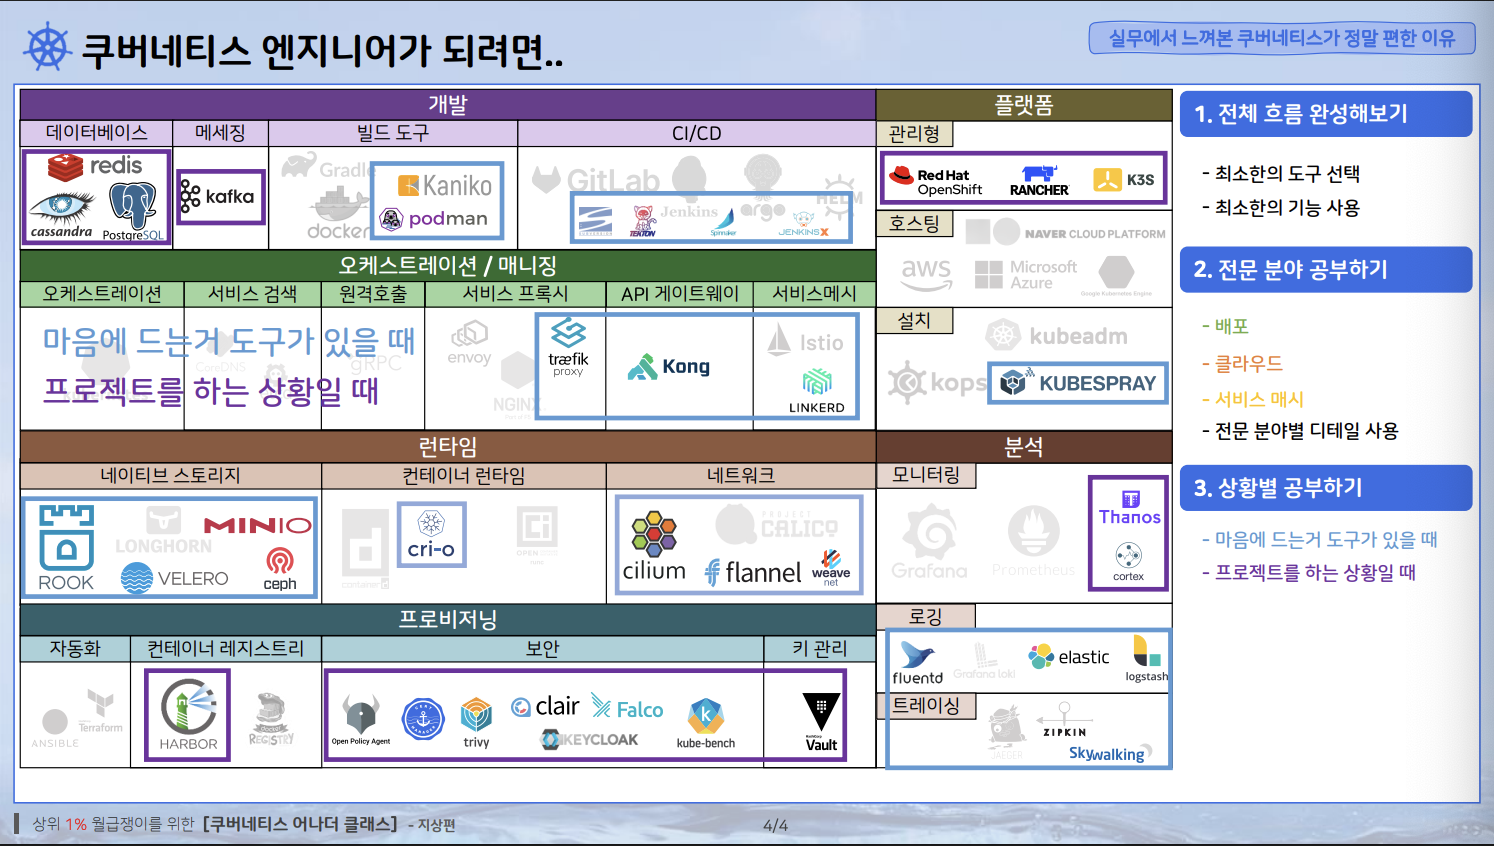Click the '컨테이너 레지스트리' column label
Screen dimensions: 1494x846
click(226, 649)
